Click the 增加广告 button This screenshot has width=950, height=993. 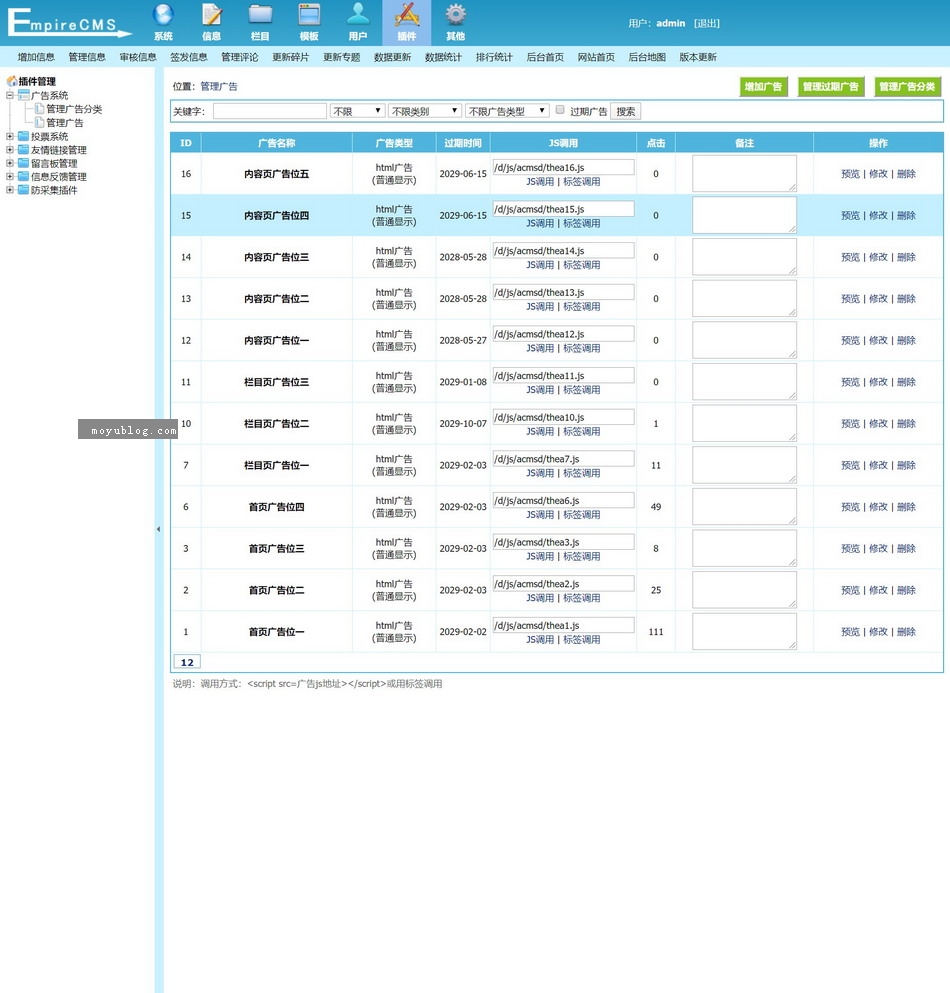point(763,87)
